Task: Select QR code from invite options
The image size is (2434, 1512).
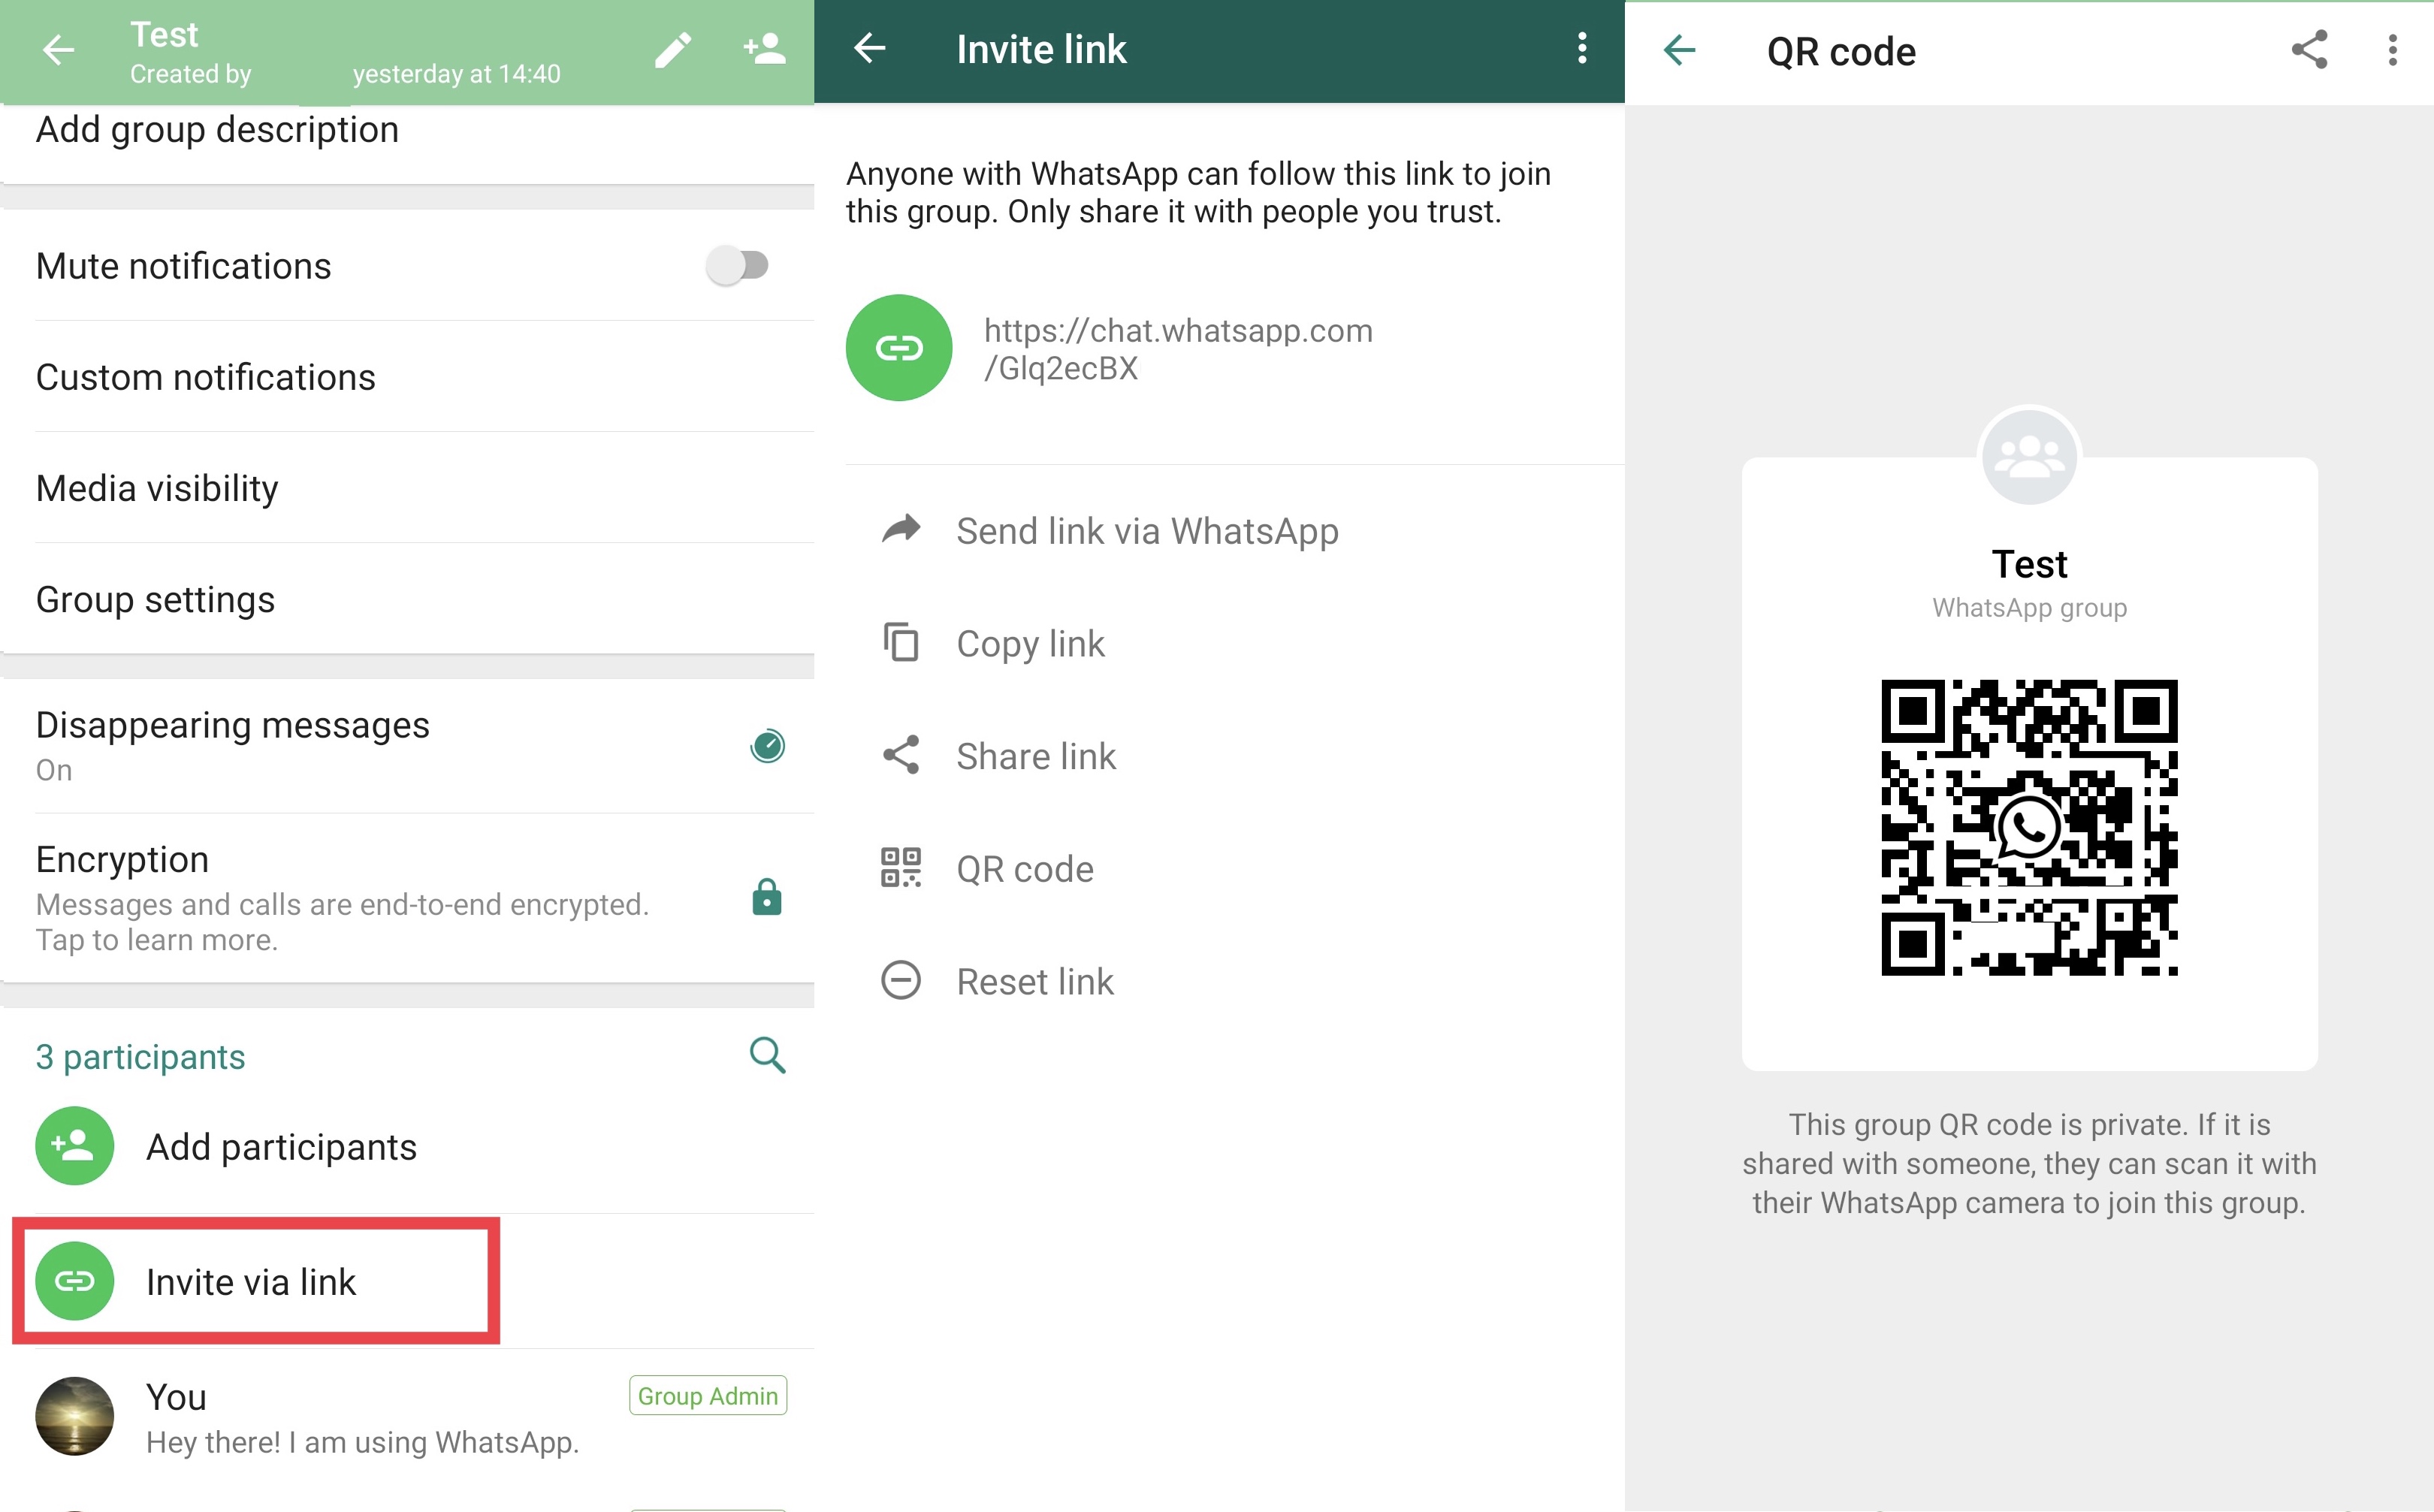Action: pos(1025,866)
